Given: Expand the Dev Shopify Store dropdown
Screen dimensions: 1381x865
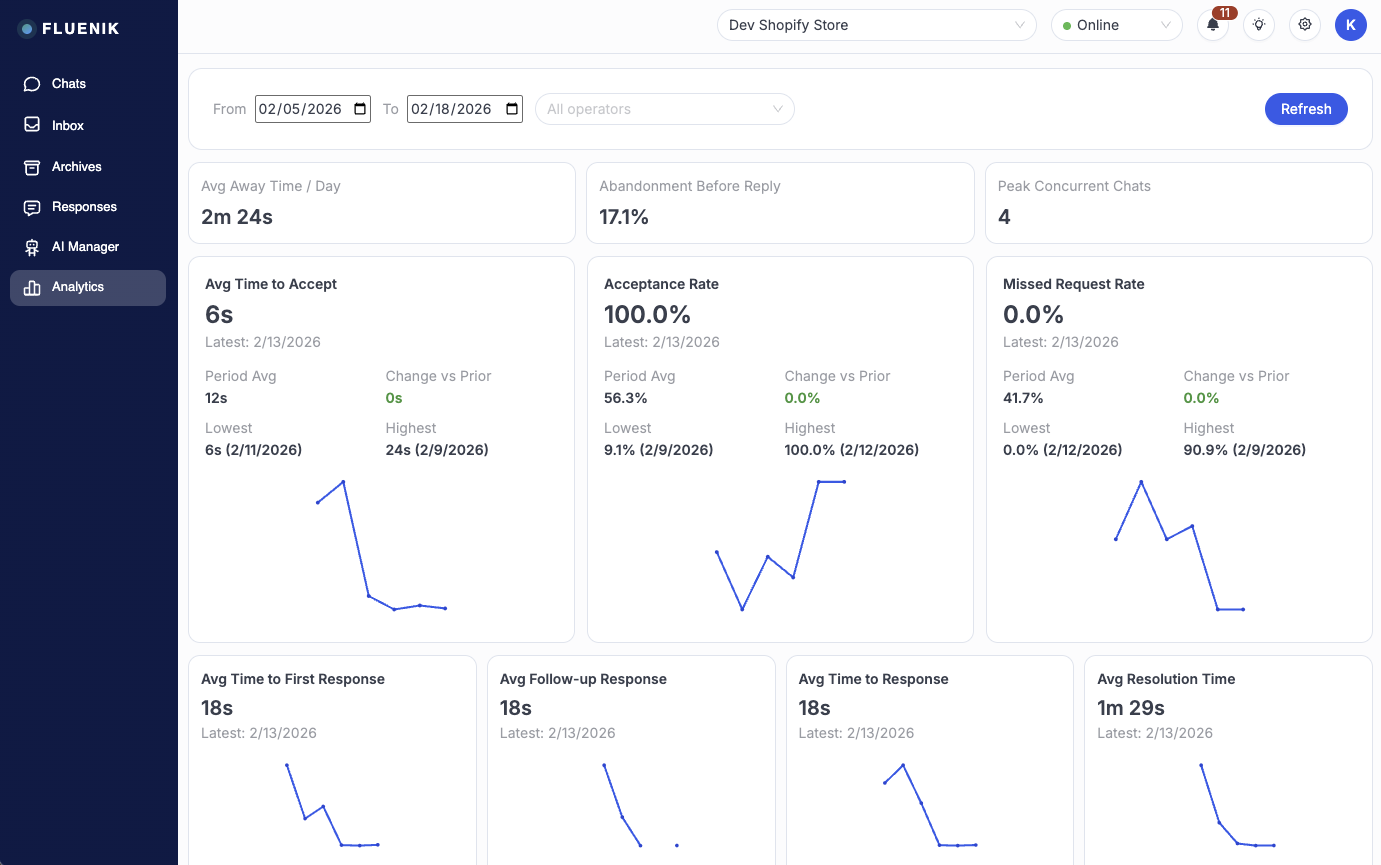Looking at the screenshot, I should (876, 26).
